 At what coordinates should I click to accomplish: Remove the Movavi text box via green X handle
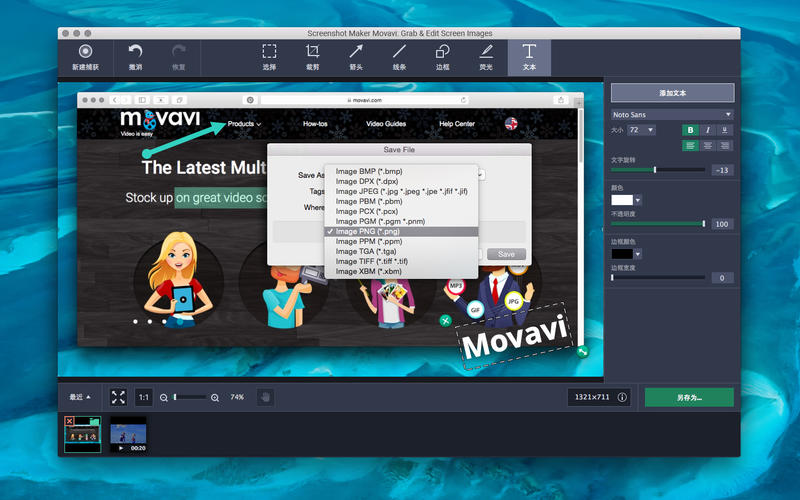(445, 320)
